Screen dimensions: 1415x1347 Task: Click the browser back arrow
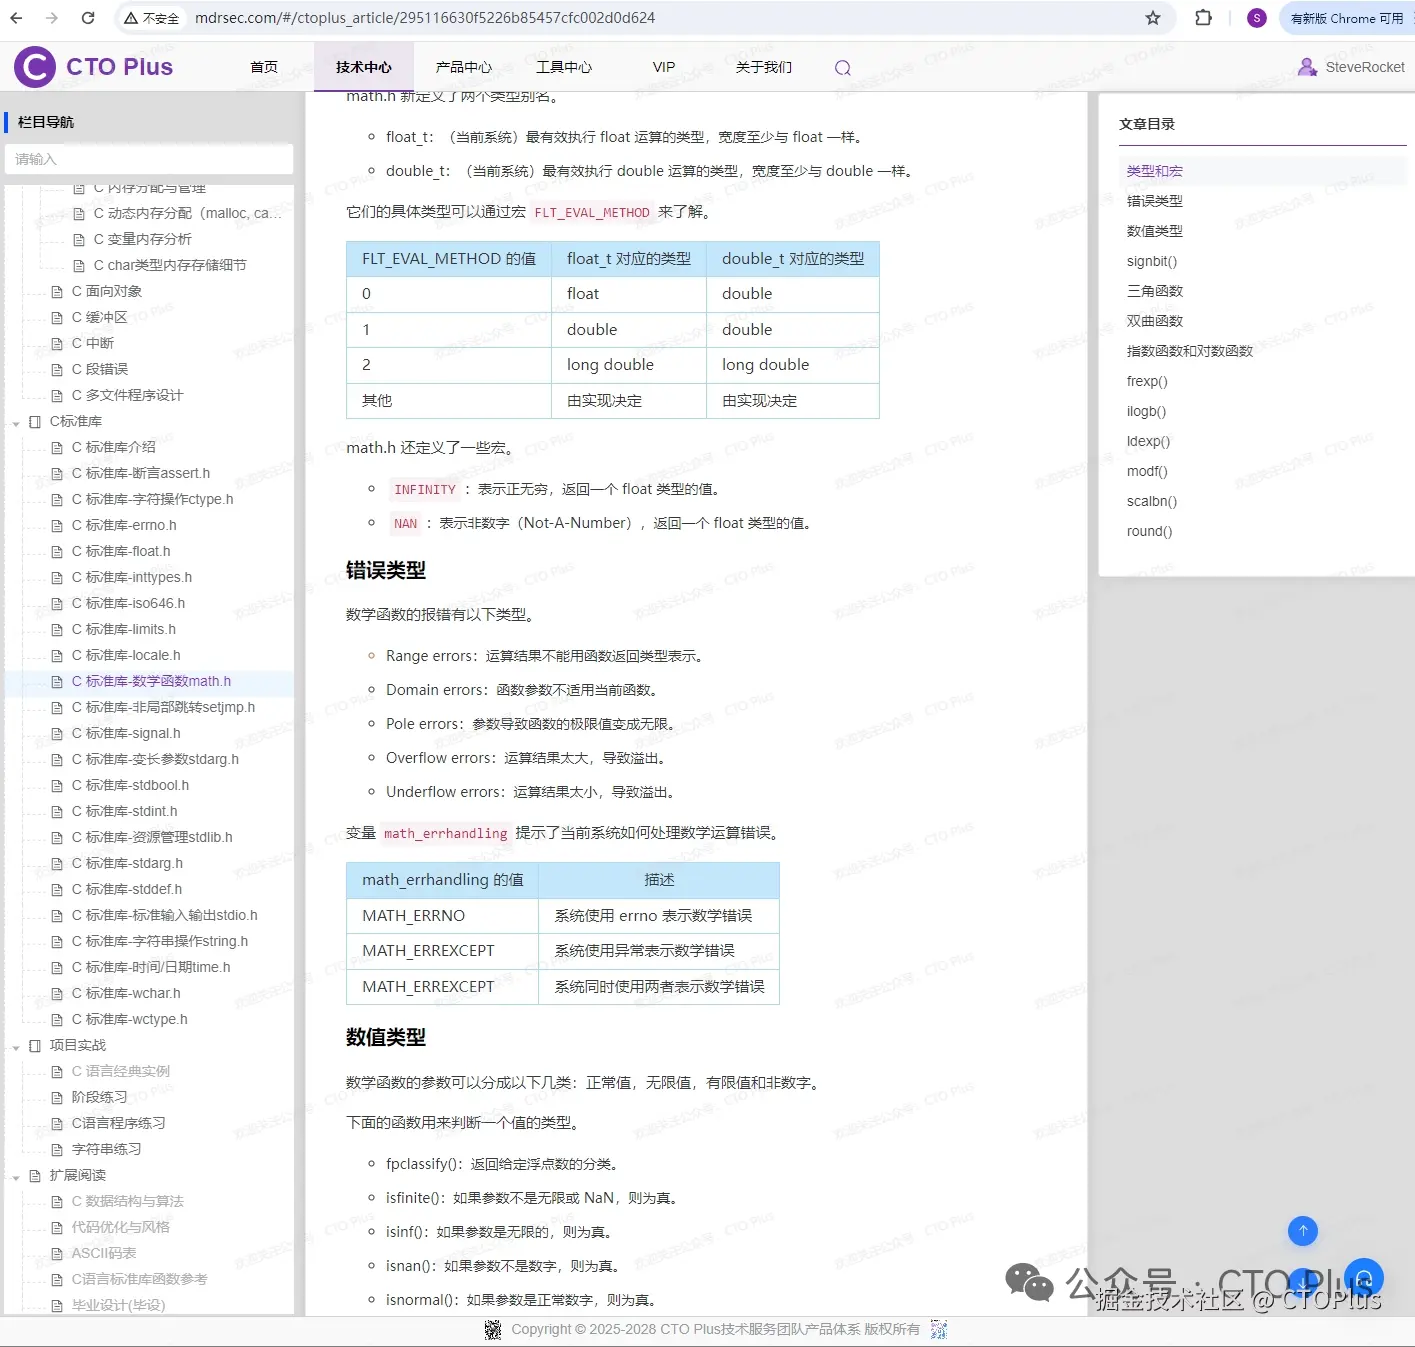pos(16,17)
